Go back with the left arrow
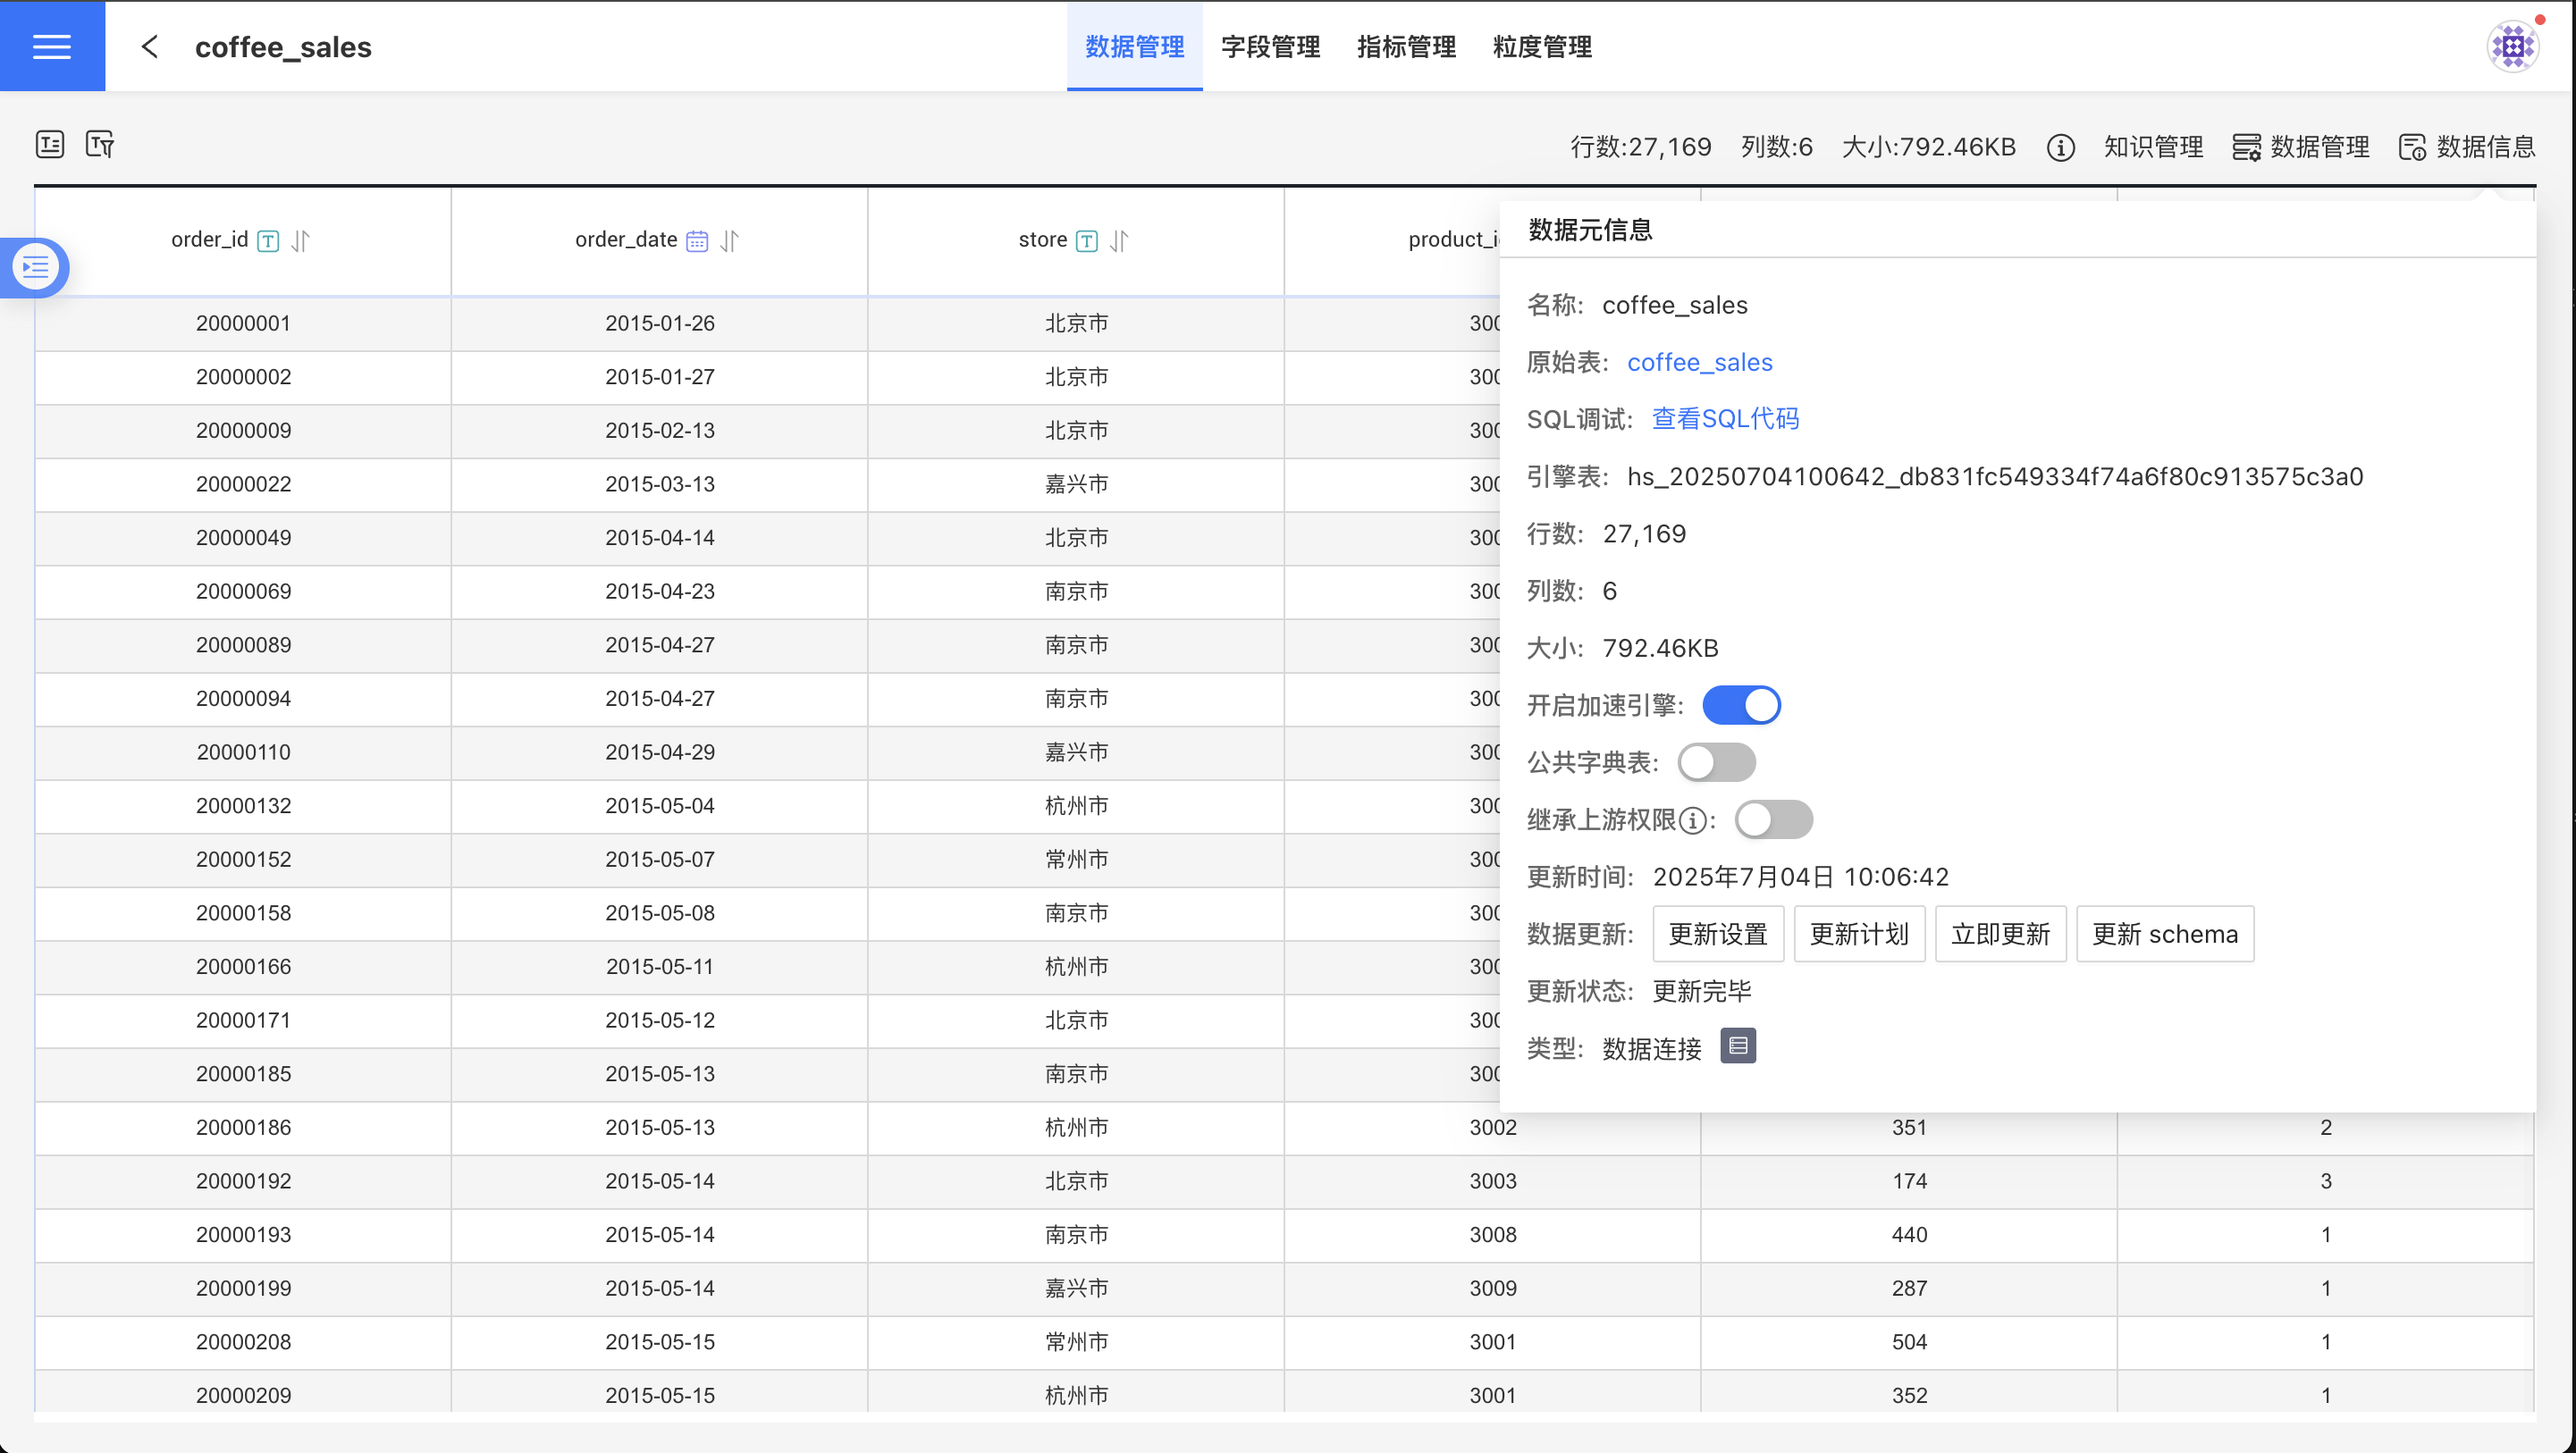The width and height of the screenshot is (2576, 1453). 150,46
